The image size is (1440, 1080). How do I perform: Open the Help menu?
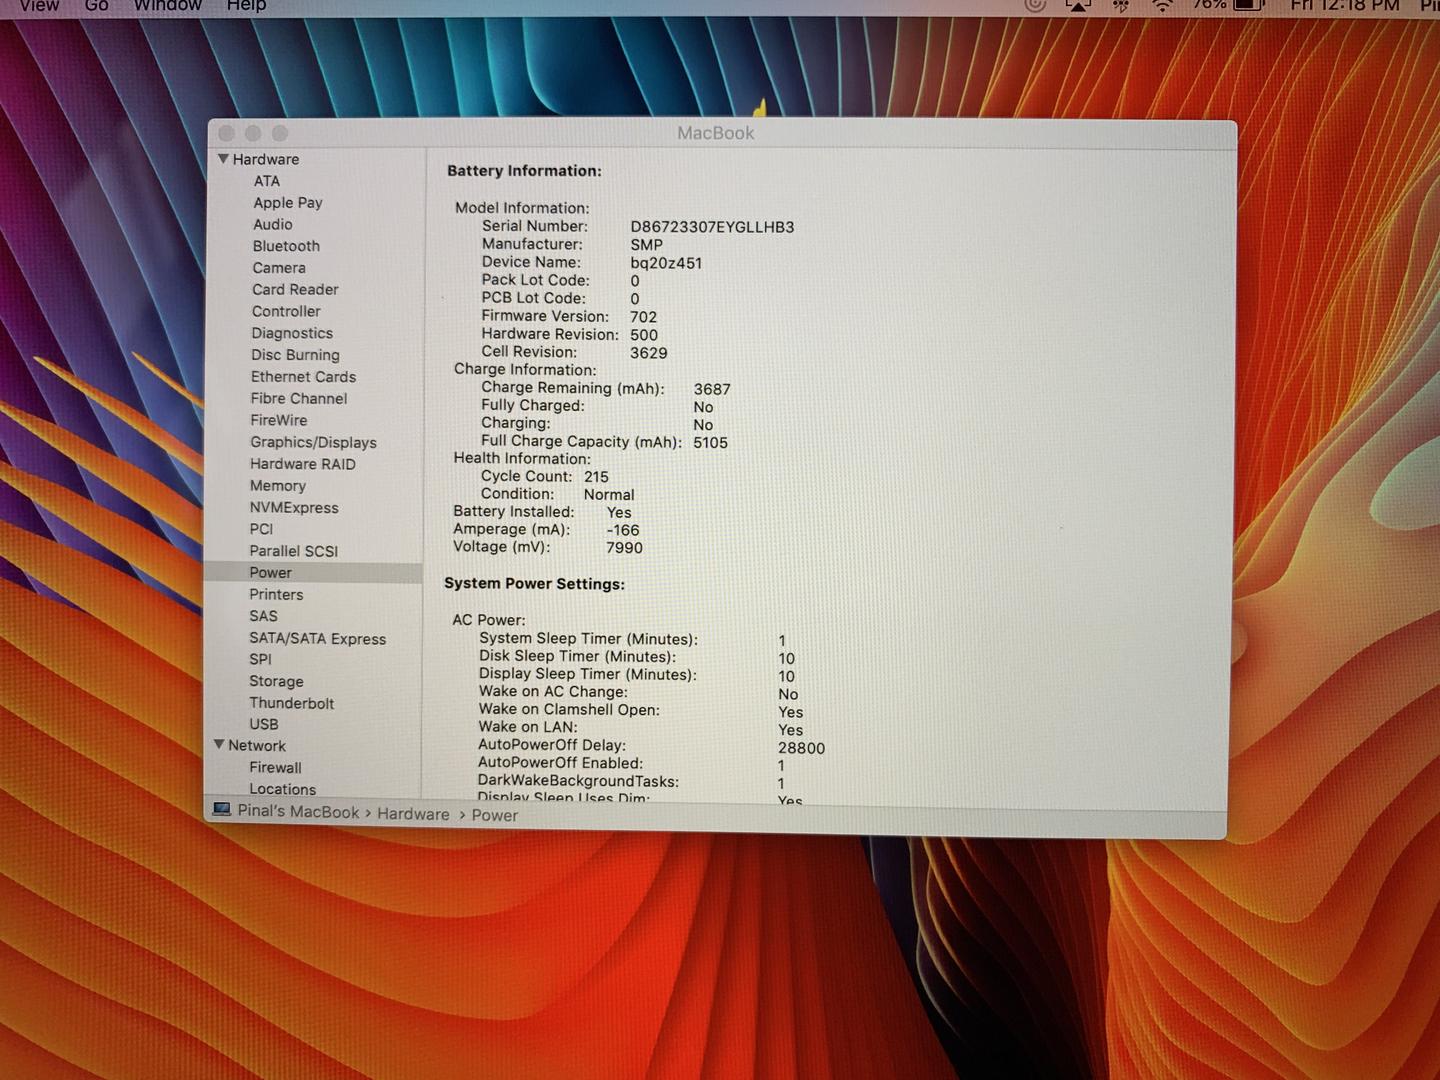(246, 6)
